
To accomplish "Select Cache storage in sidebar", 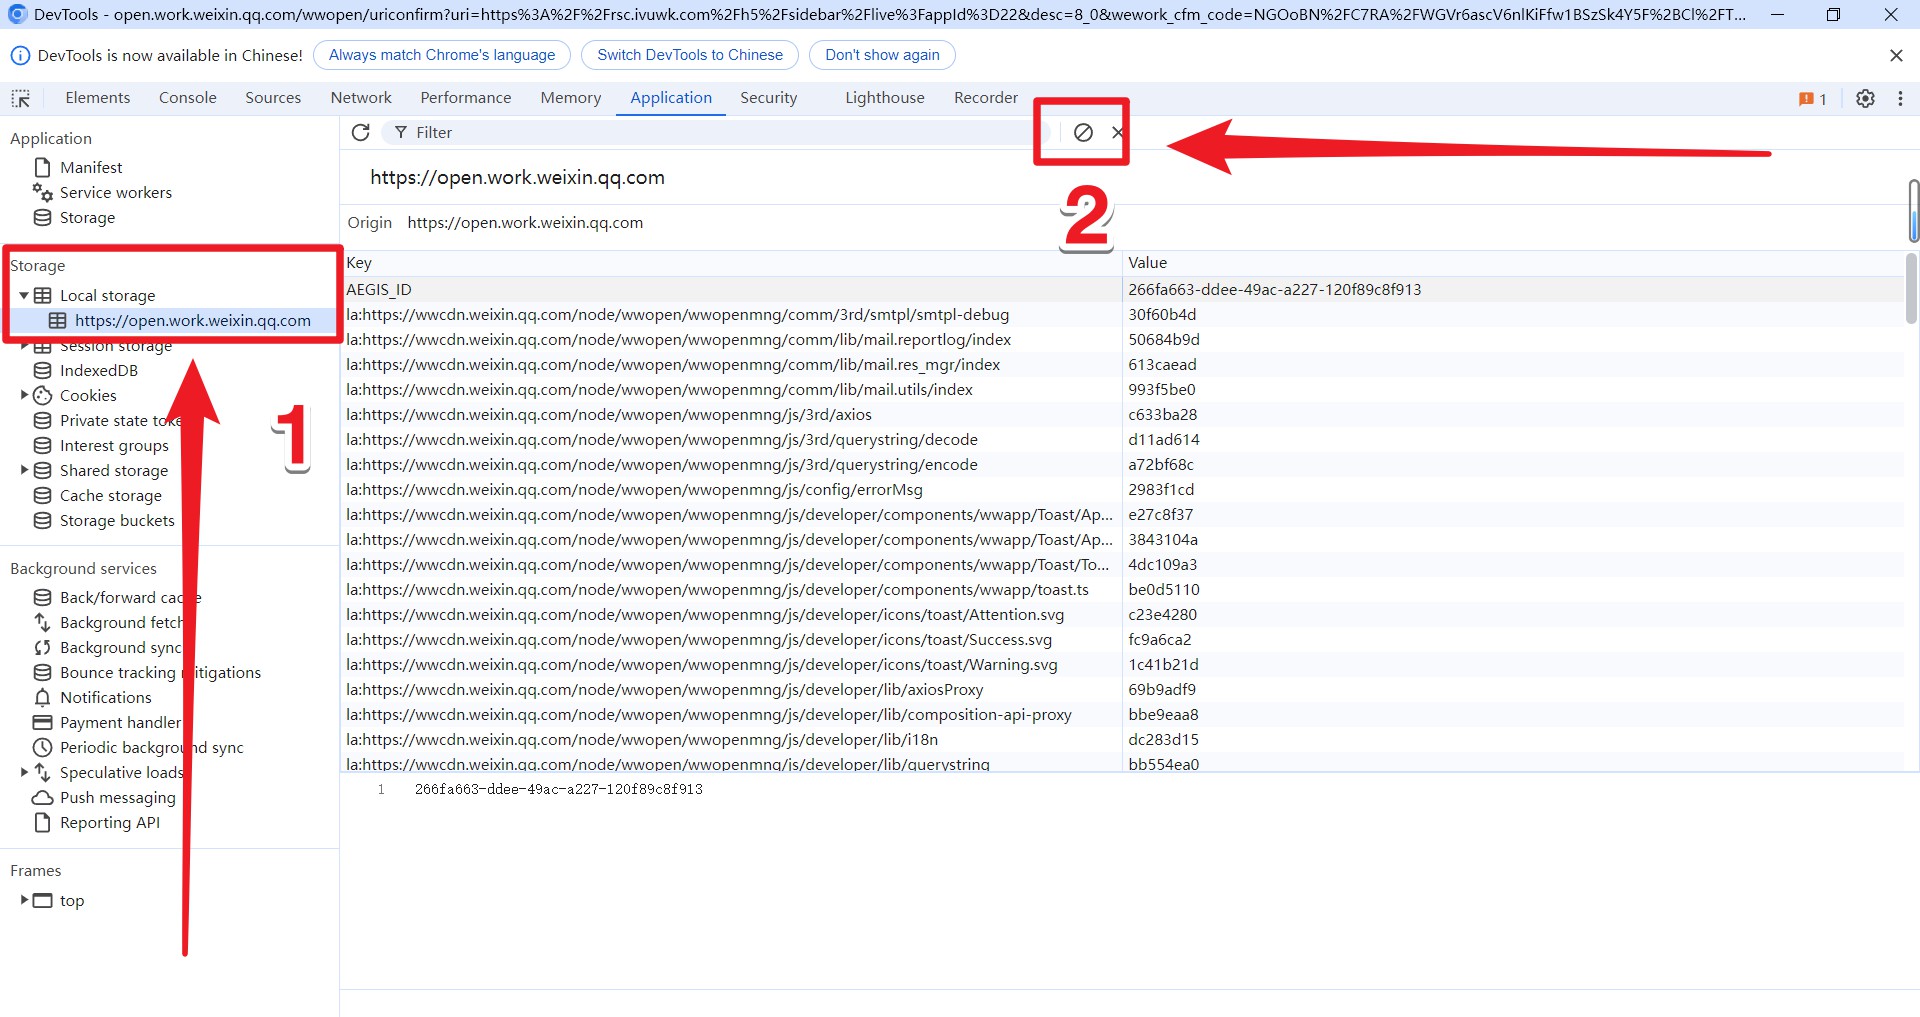I will pyautogui.click(x=110, y=495).
